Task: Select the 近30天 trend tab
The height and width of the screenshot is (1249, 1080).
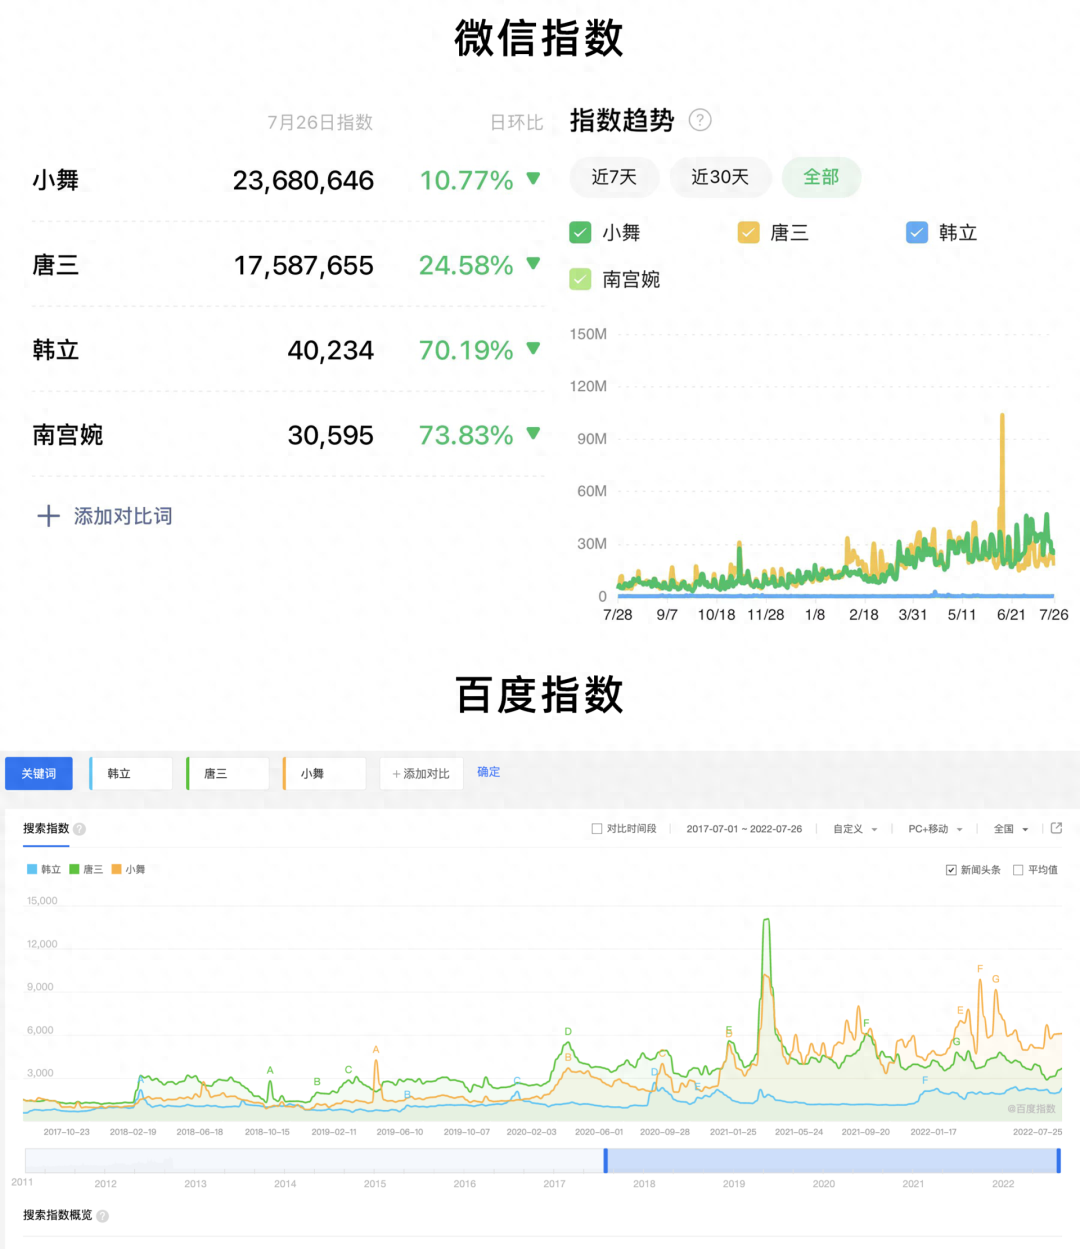Action: click(x=720, y=177)
